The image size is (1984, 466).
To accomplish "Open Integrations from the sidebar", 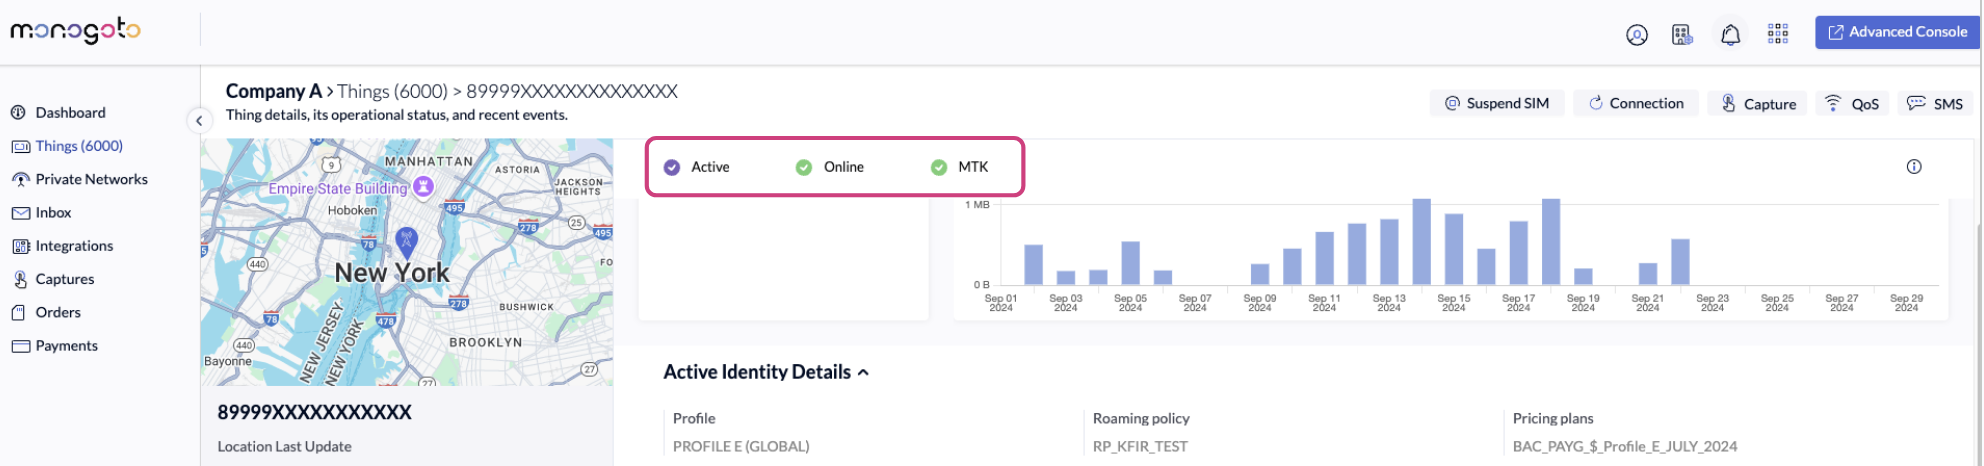I will [x=74, y=246].
